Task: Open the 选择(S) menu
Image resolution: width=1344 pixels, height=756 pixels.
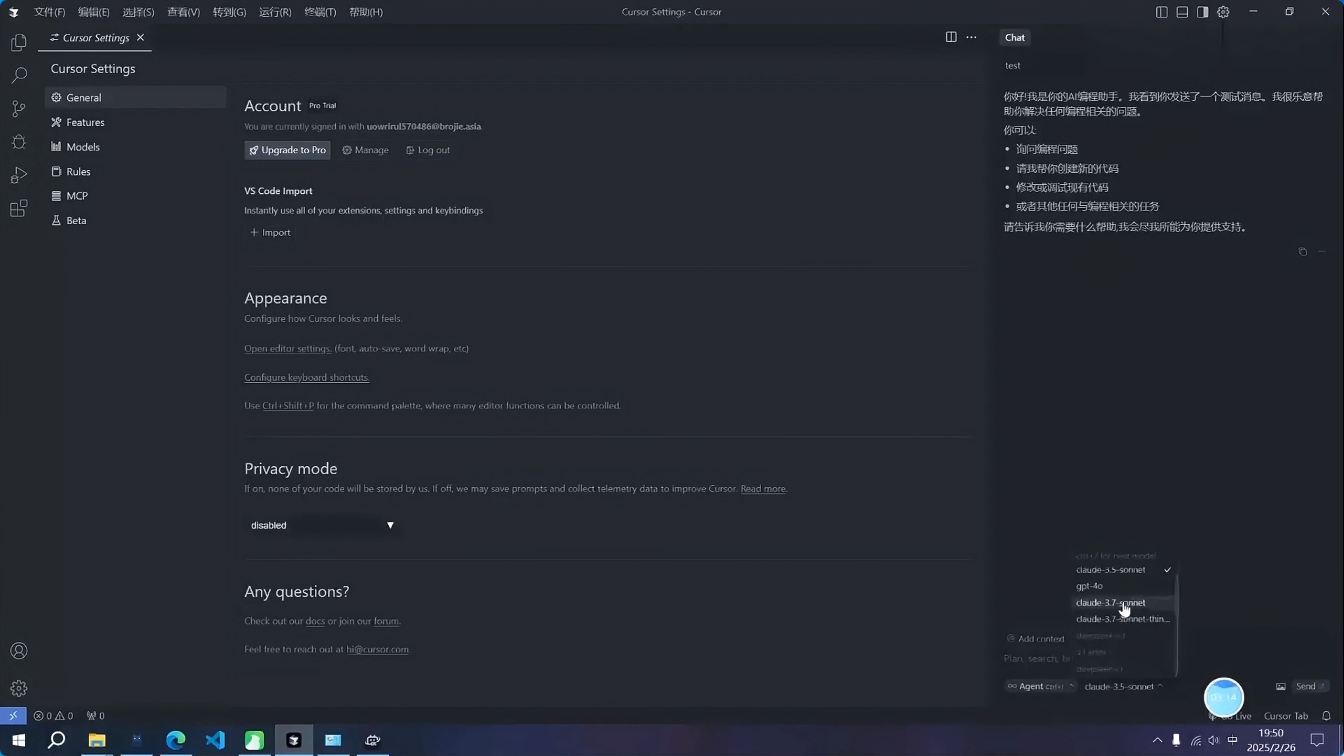Action: tap(138, 12)
